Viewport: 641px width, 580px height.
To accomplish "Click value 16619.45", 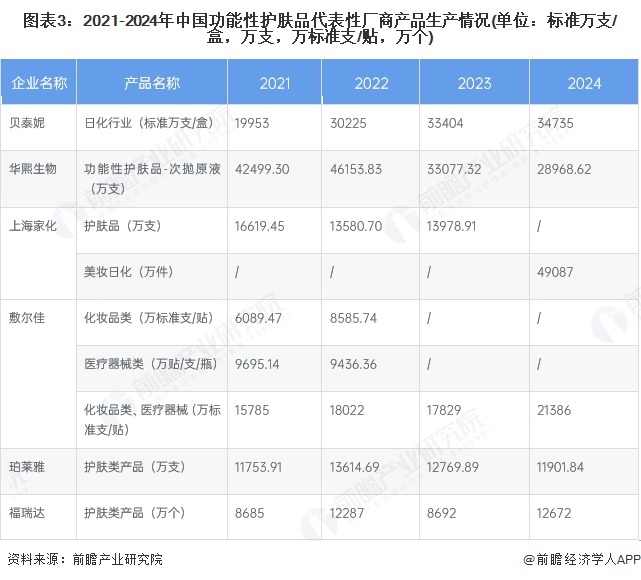I will tap(259, 226).
